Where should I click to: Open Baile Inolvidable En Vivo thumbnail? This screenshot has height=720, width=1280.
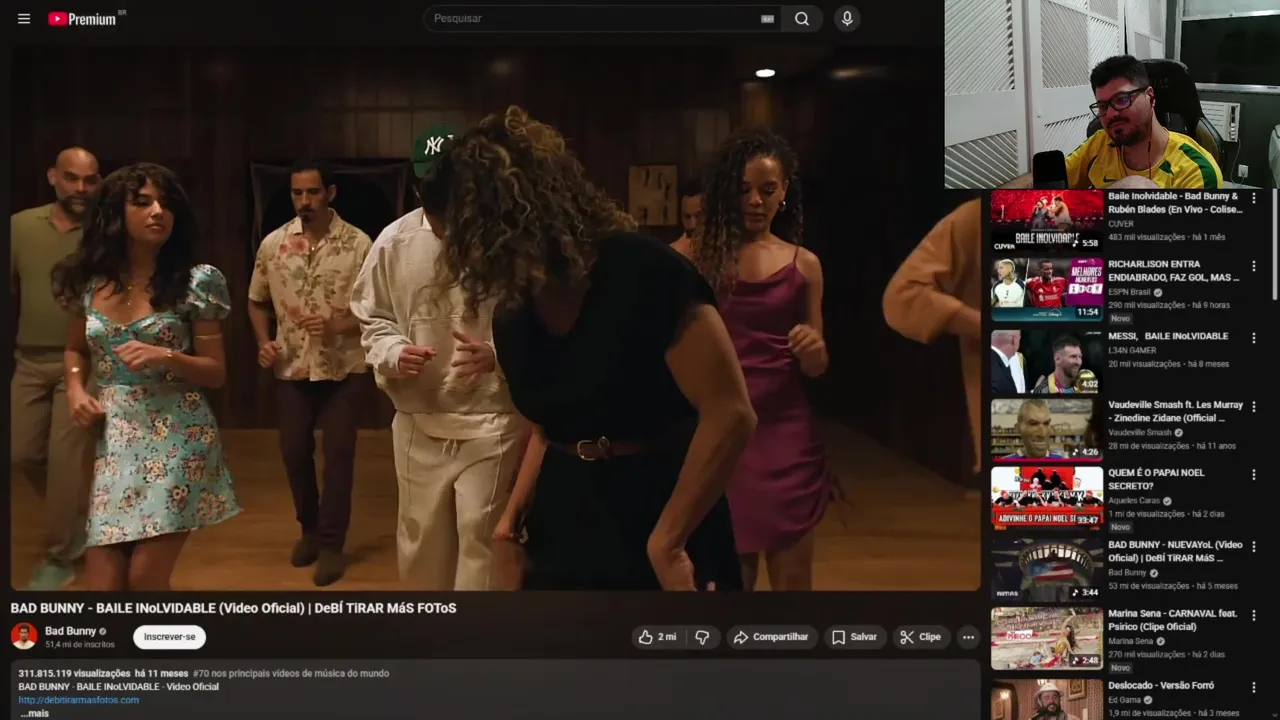[1047, 220]
